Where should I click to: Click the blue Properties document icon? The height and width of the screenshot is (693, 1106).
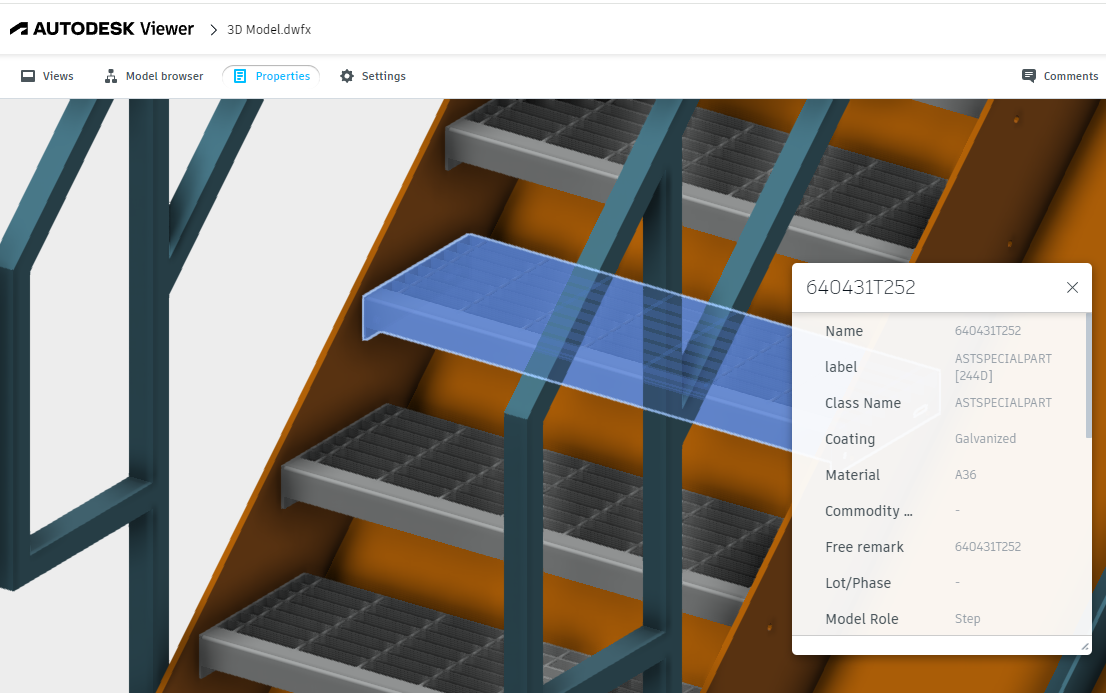coord(239,76)
